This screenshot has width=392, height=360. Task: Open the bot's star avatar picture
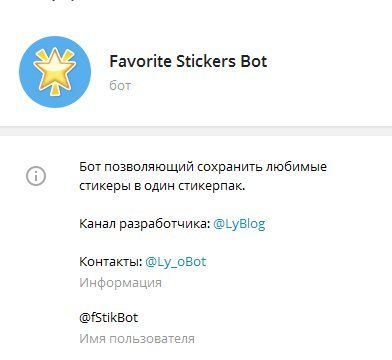pos(55,72)
